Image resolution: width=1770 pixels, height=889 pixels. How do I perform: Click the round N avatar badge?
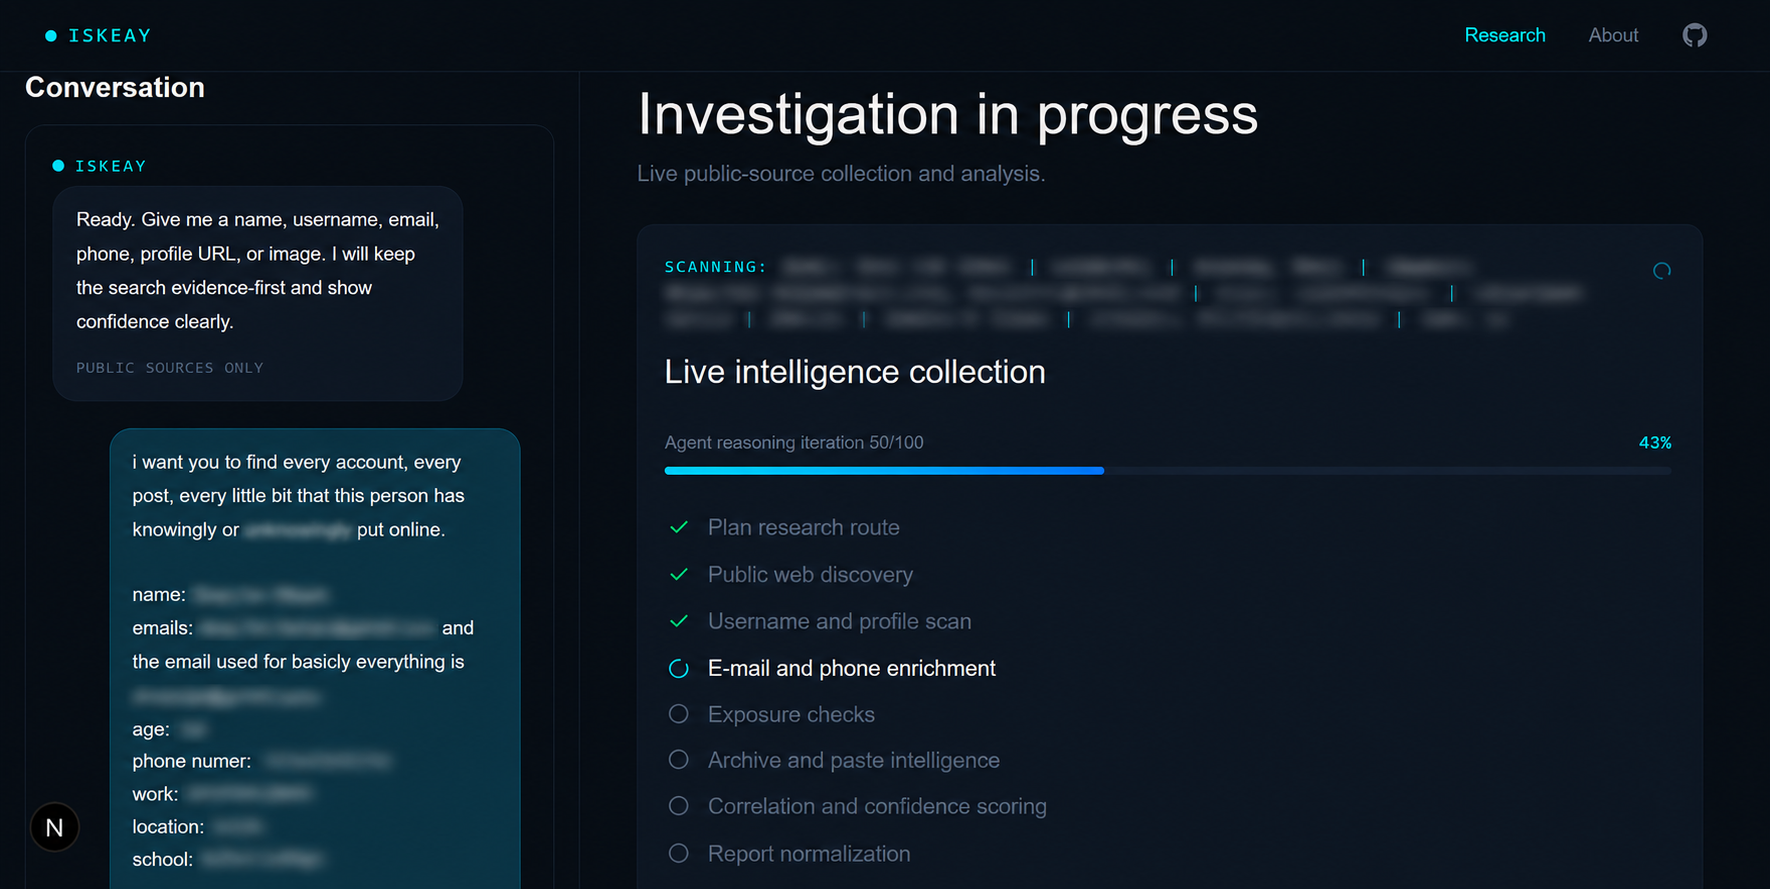point(55,827)
